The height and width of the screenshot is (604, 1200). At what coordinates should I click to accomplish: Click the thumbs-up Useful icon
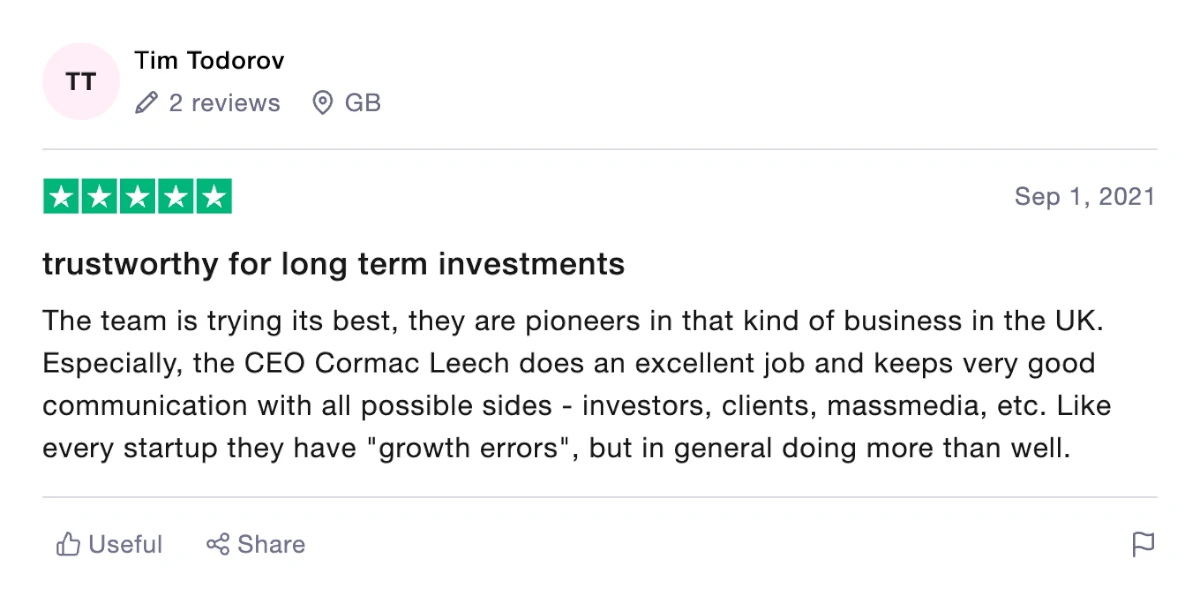(68, 544)
